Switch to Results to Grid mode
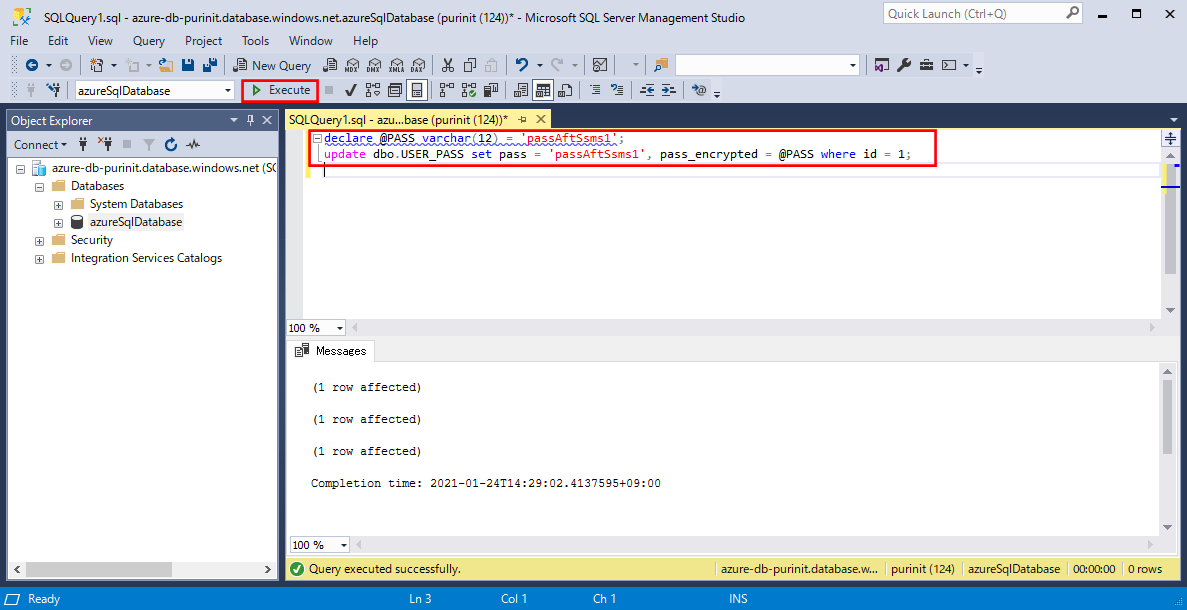The height and width of the screenshot is (610, 1187). coord(542,90)
